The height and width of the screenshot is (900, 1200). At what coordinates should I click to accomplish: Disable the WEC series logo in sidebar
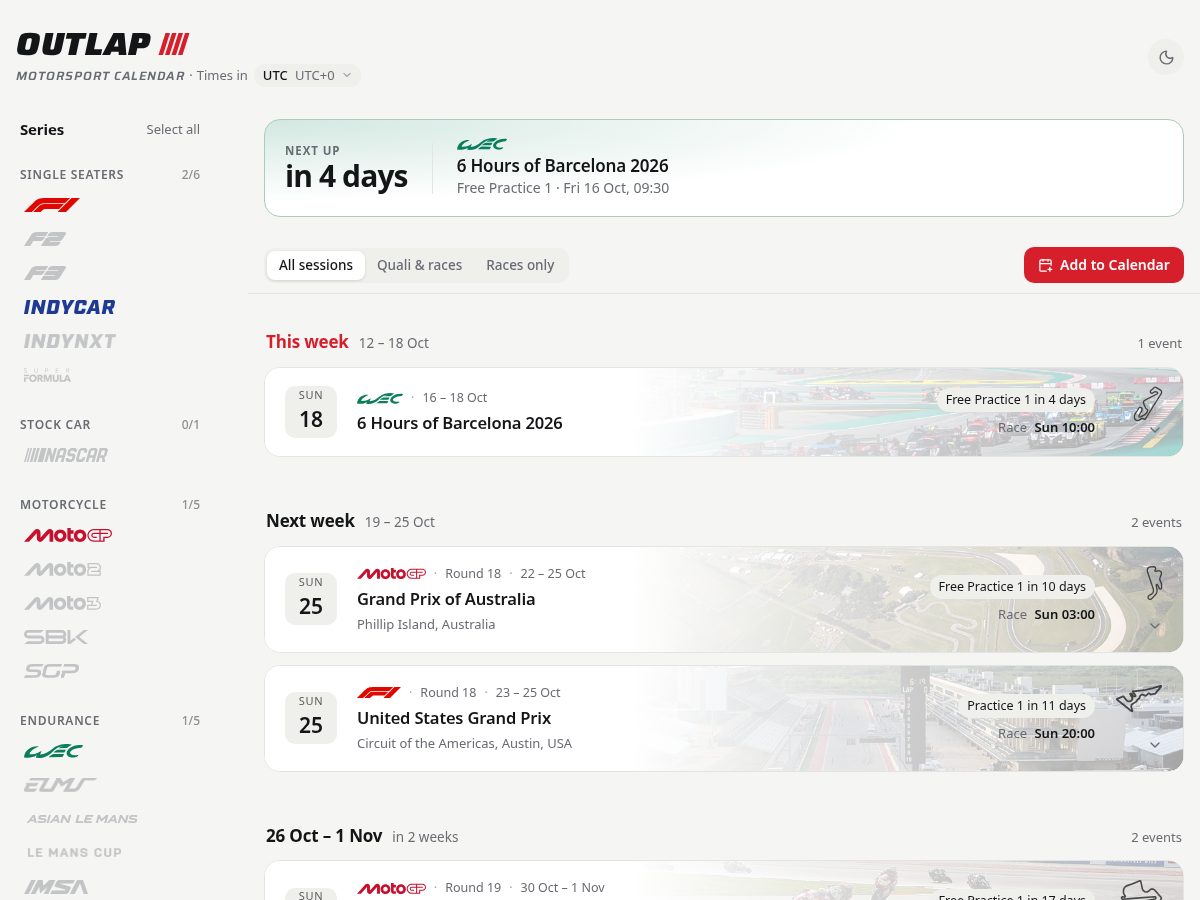(54, 751)
